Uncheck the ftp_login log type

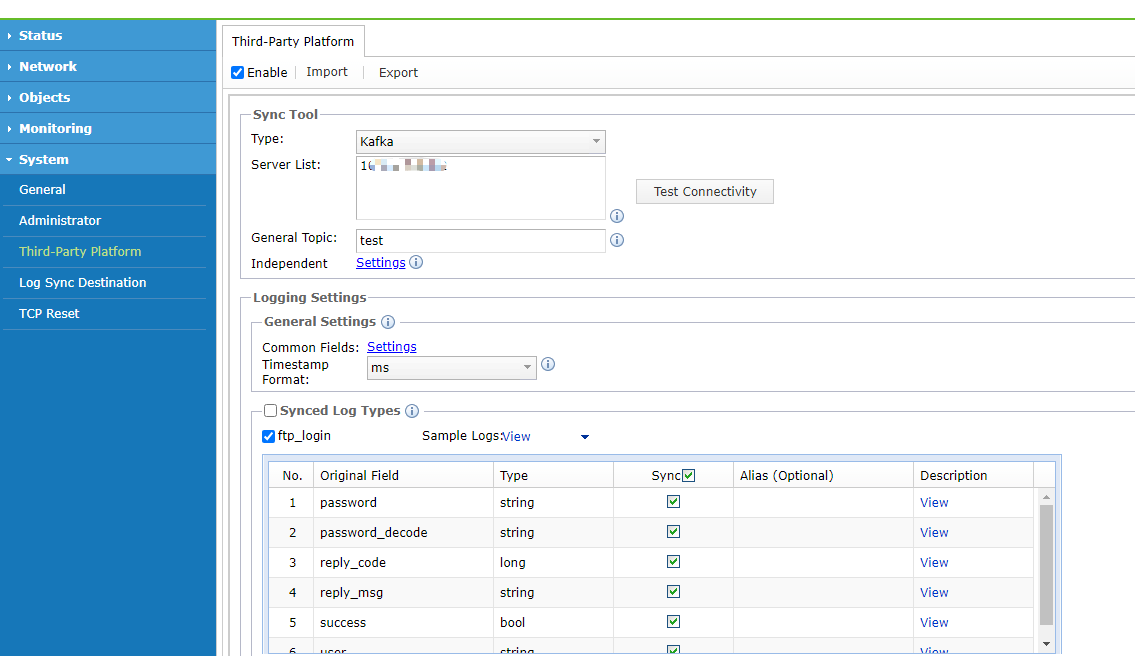coord(269,436)
